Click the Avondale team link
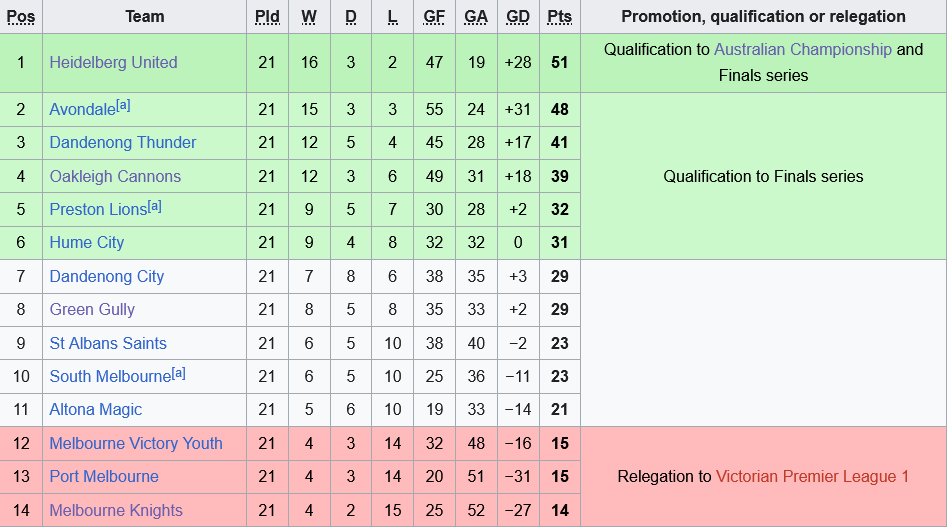The height and width of the screenshot is (530, 950). [82, 109]
